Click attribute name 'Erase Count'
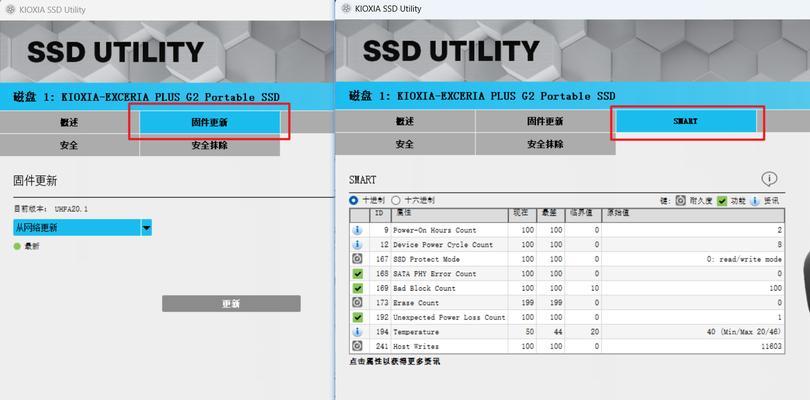The image size is (810, 400). click(x=416, y=303)
